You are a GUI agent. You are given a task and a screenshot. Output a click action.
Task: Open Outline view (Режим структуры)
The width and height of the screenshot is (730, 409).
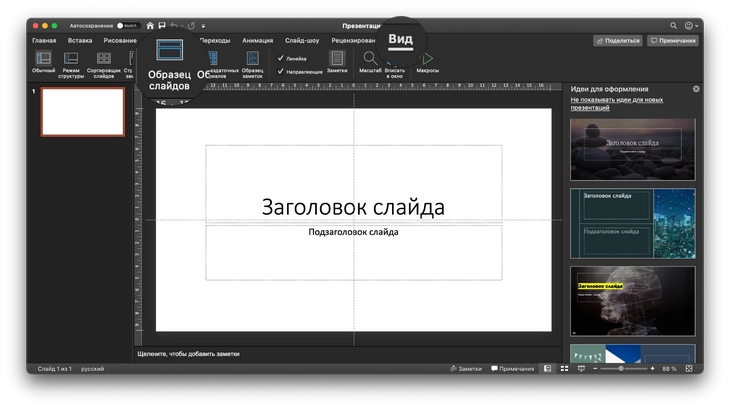(71, 64)
